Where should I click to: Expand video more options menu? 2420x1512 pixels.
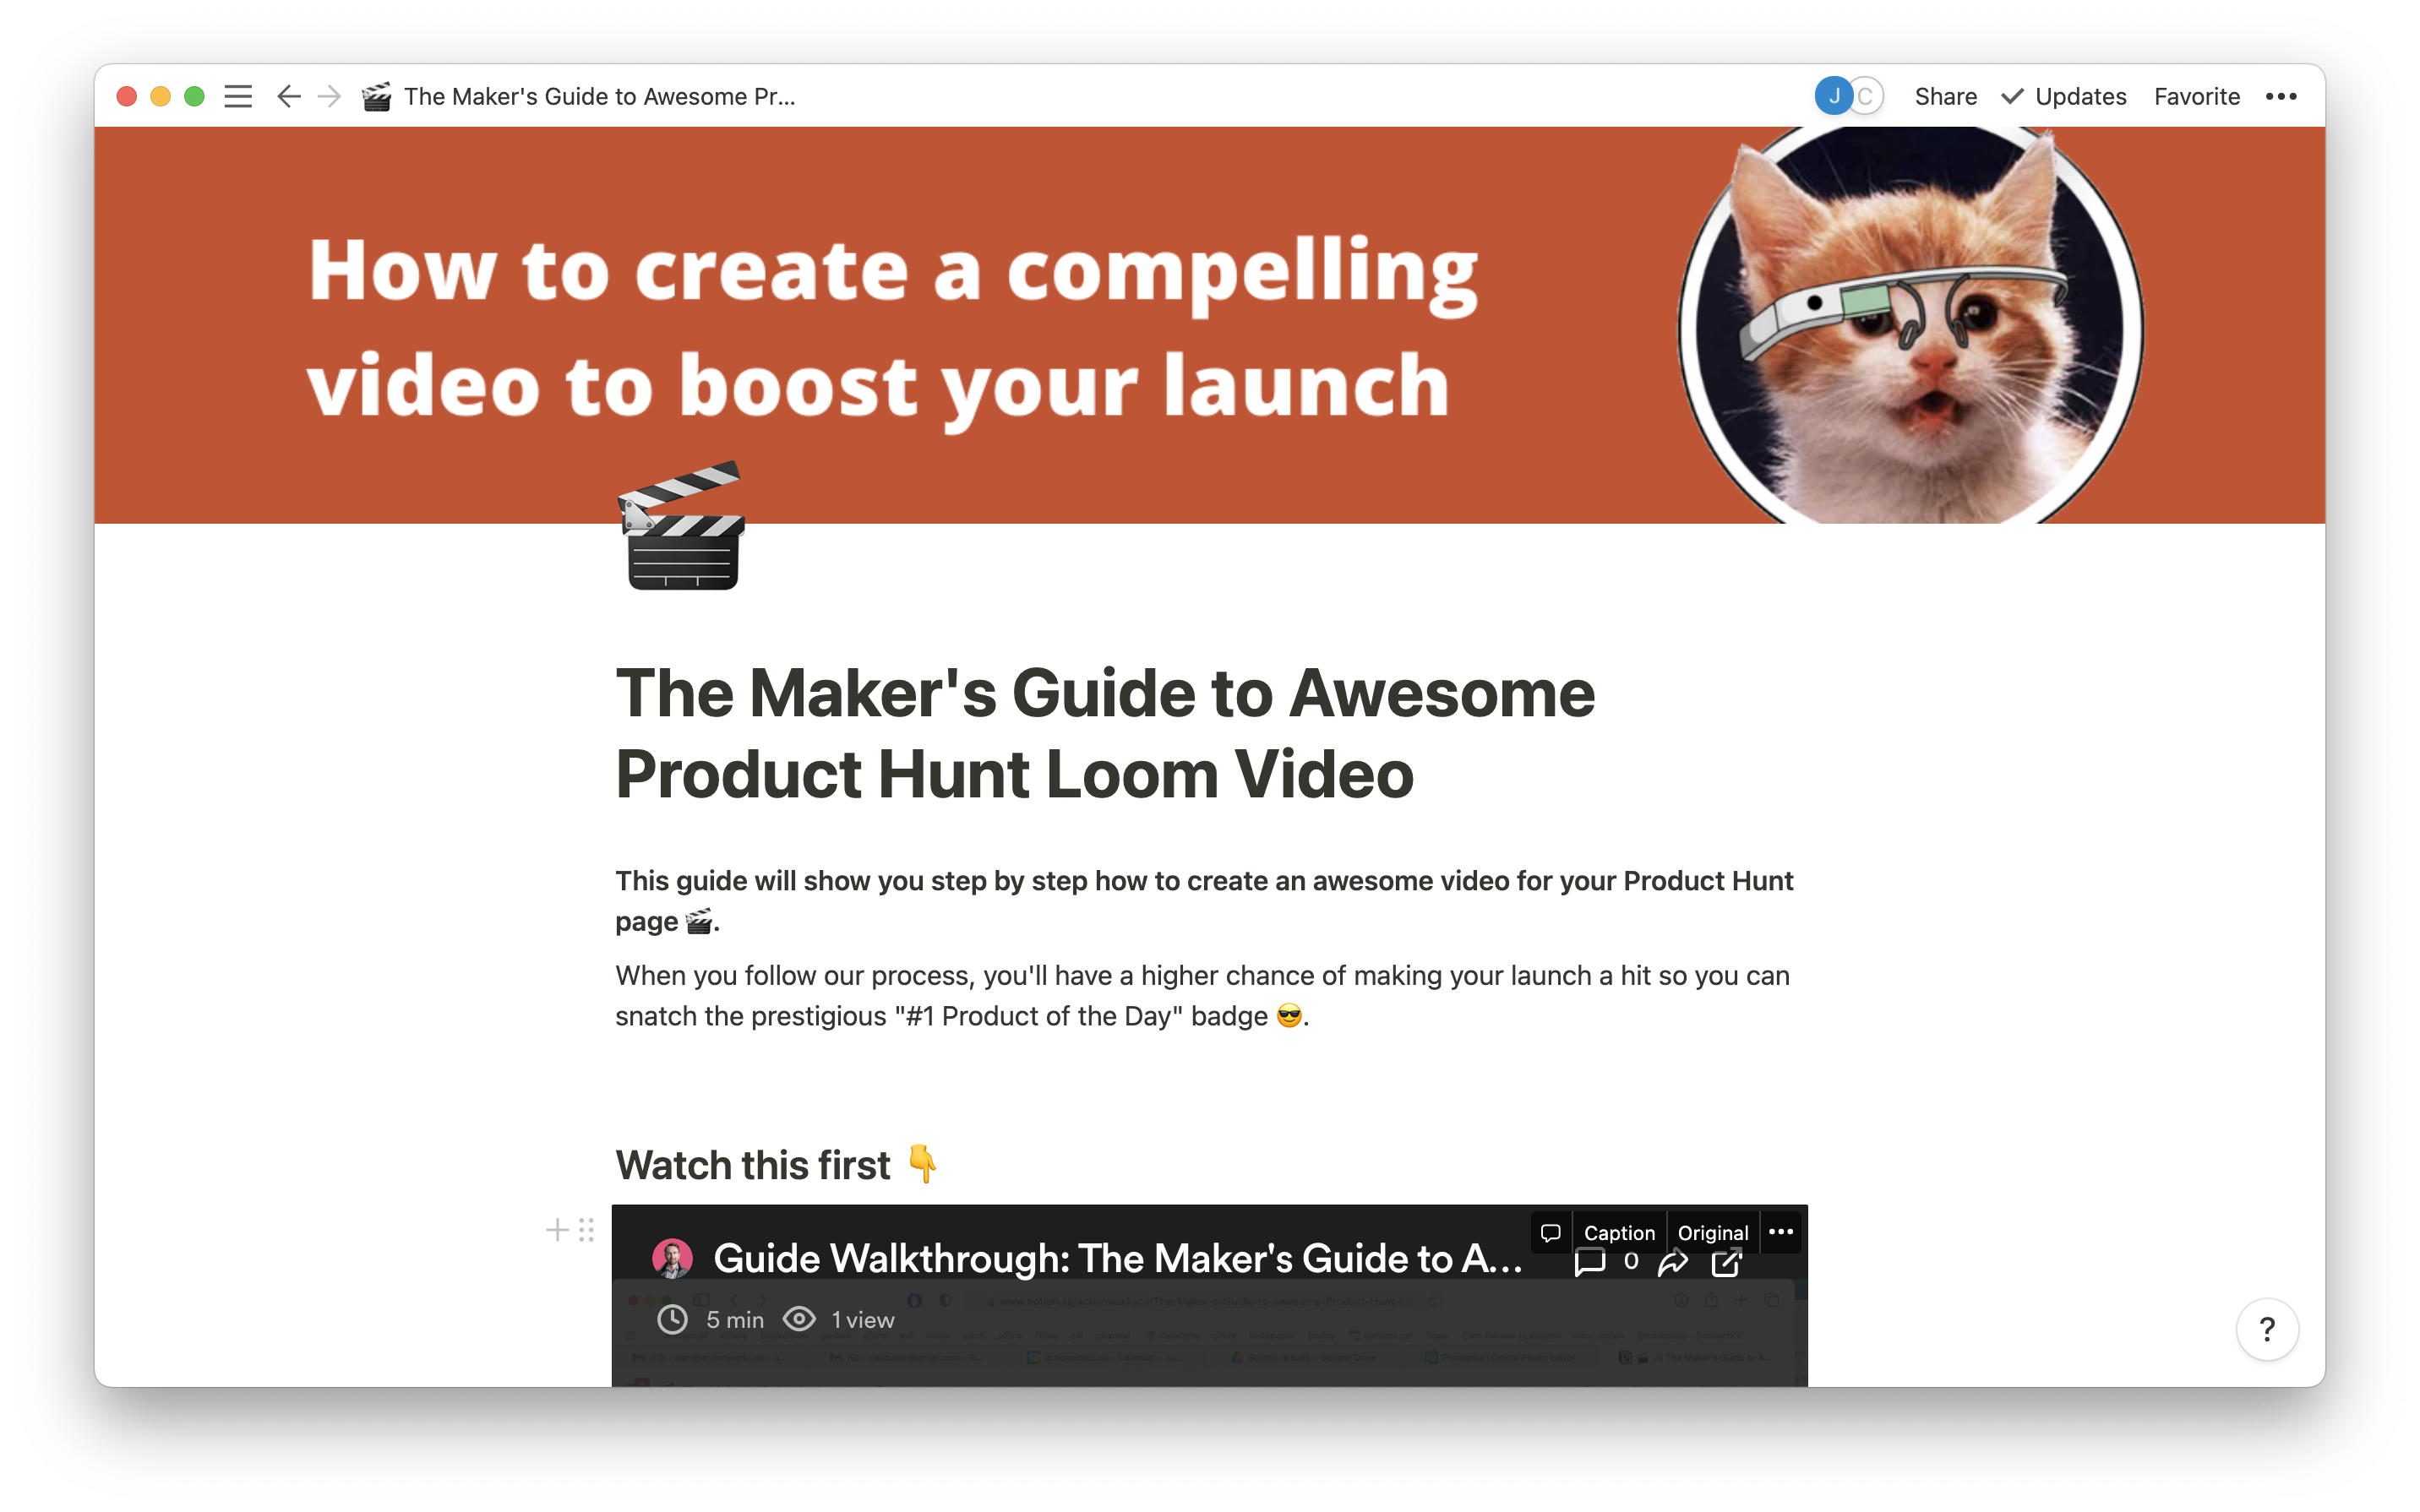click(x=1780, y=1232)
